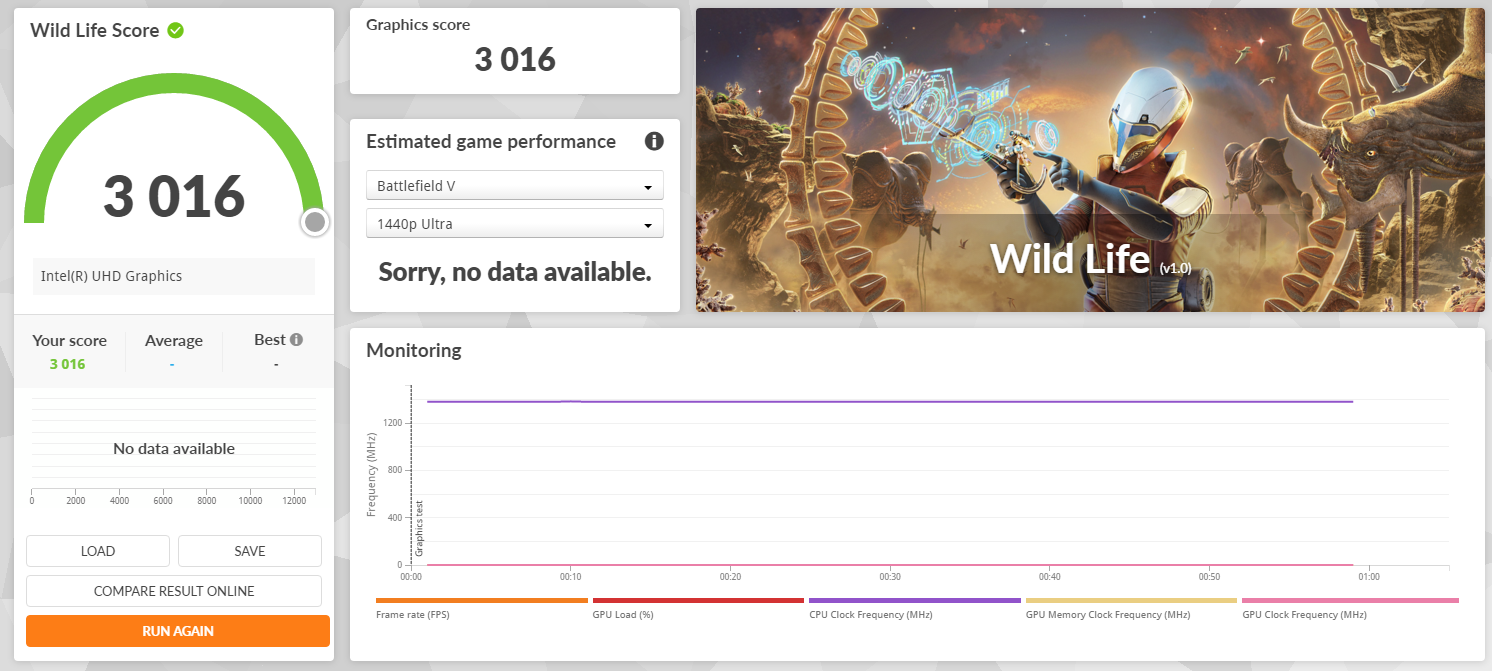Click 'Sorry, no data available.' message
Viewport: 1492px width, 671px height.
coord(515,271)
